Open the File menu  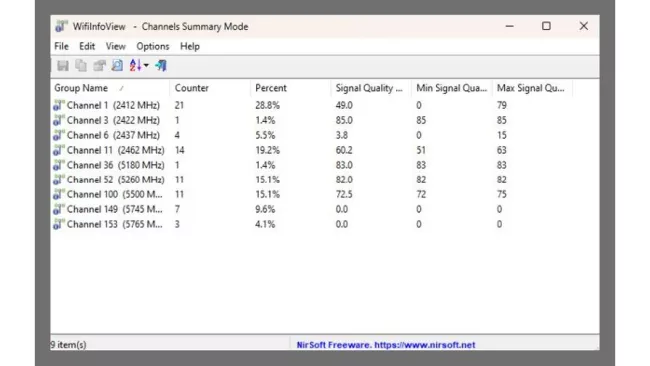[x=61, y=46]
